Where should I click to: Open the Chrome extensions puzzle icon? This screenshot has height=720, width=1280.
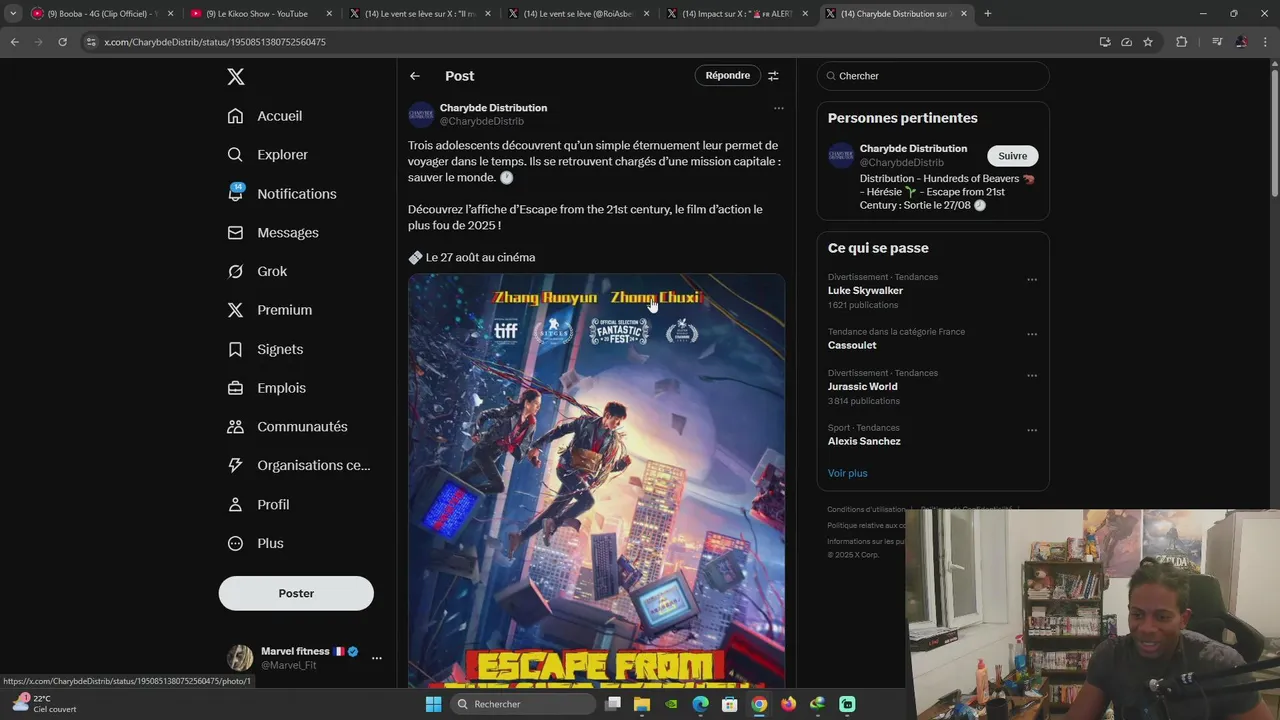click(1181, 42)
